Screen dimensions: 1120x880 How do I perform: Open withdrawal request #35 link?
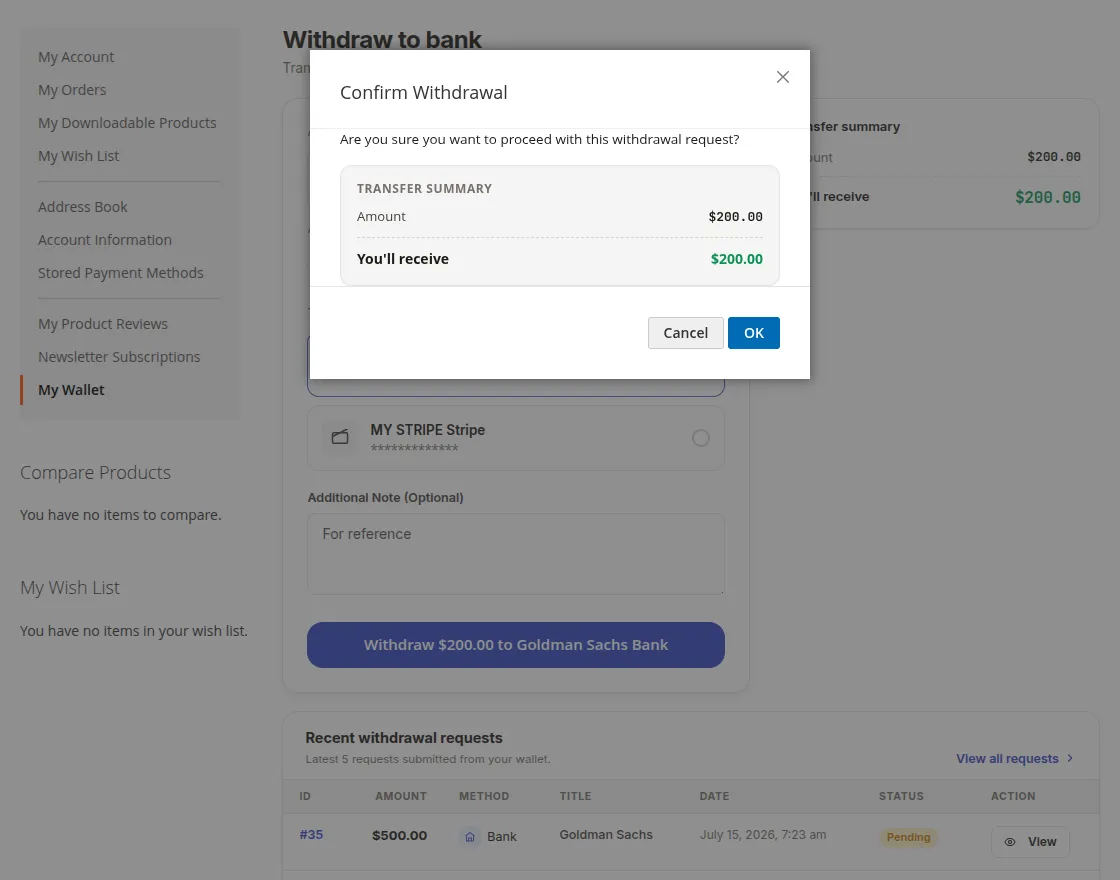click(x=311, y=834)
